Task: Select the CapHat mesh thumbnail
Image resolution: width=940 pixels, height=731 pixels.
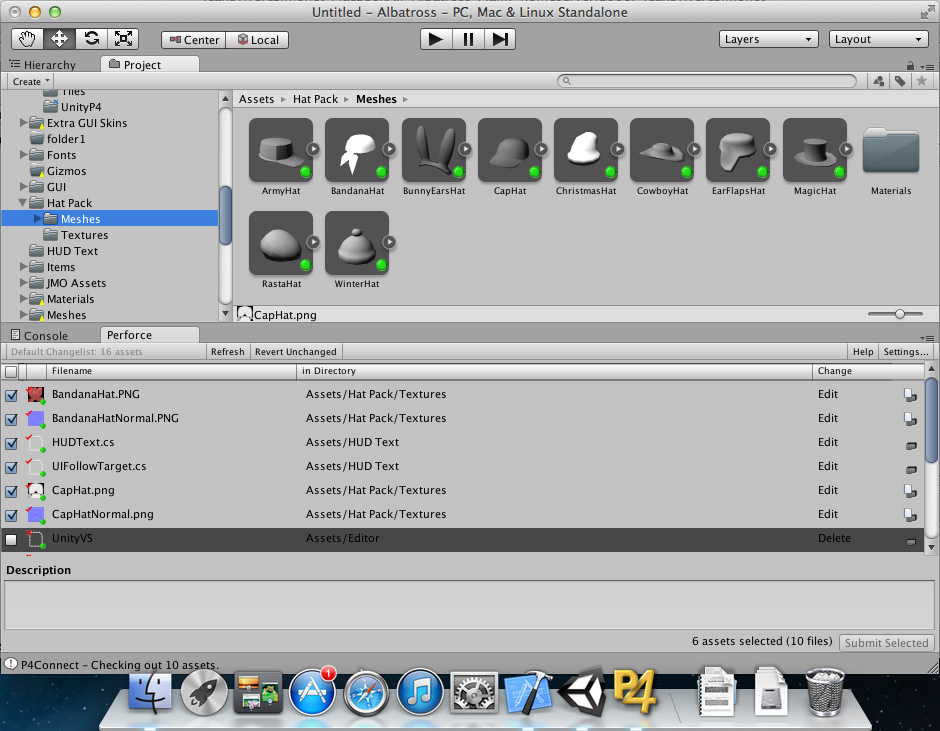Action: point(510,150)
